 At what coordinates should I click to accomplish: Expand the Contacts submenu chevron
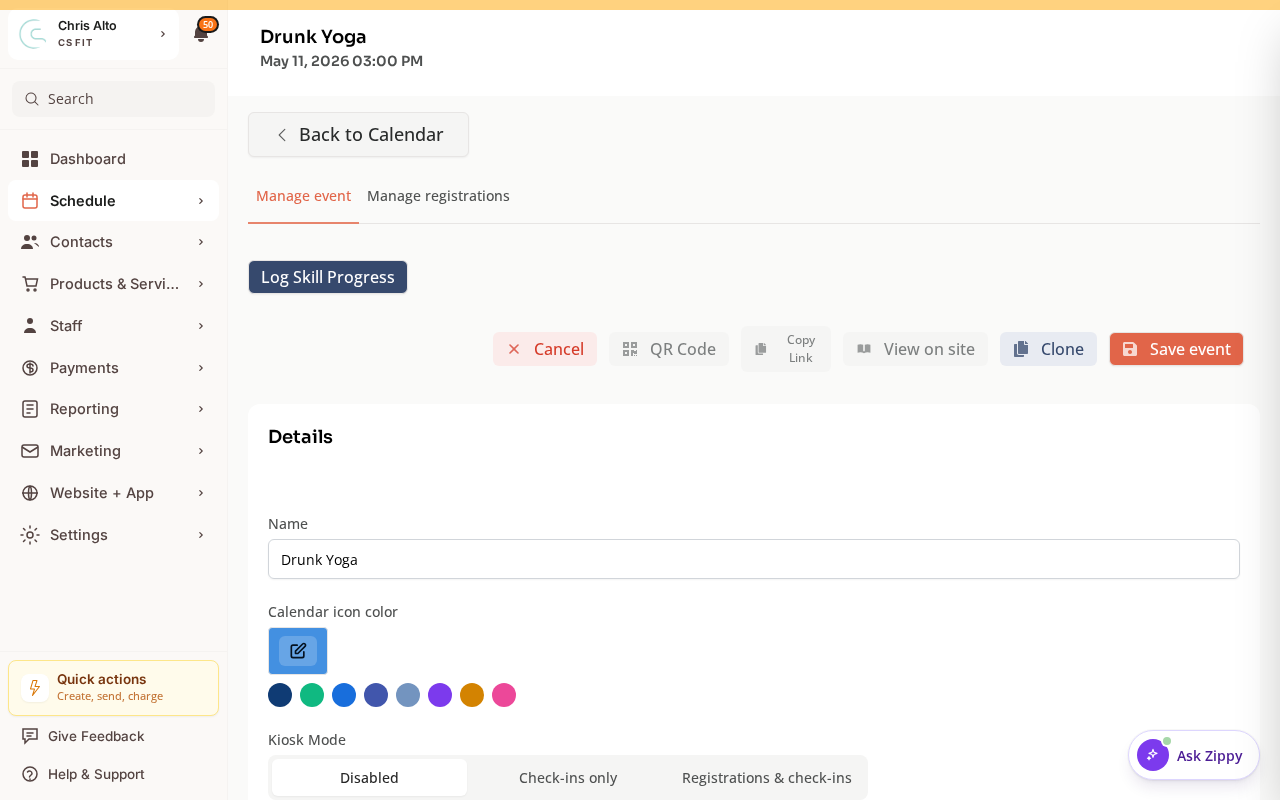click(201, 242)
